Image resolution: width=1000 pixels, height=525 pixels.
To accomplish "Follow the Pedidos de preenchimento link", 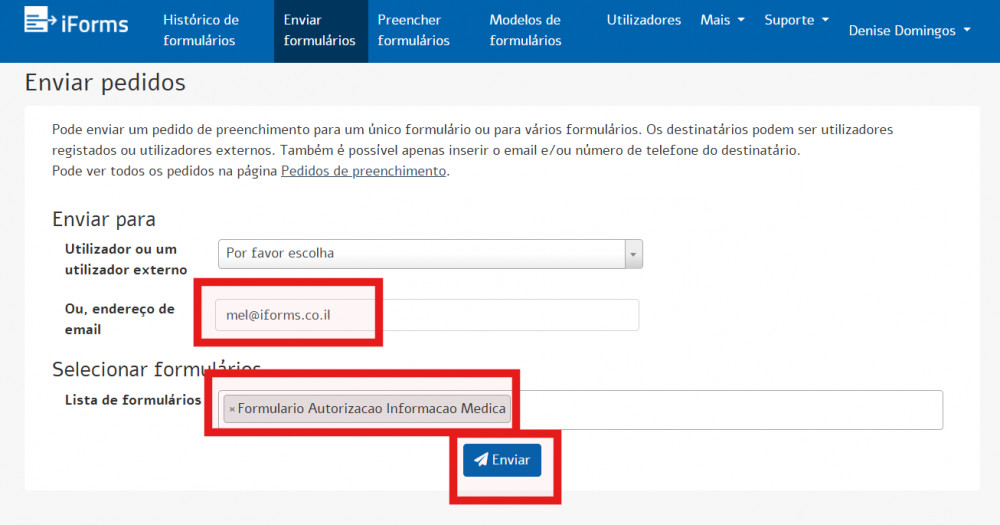I will 363,171.
